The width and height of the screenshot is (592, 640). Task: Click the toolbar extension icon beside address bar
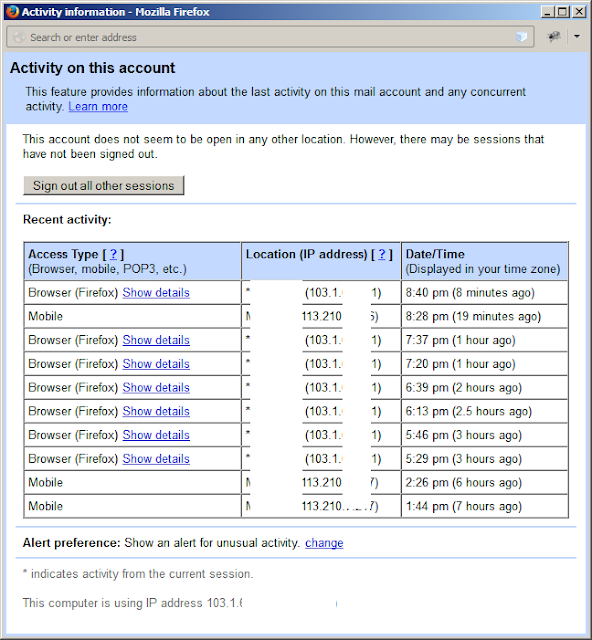[x=553, y=37]
